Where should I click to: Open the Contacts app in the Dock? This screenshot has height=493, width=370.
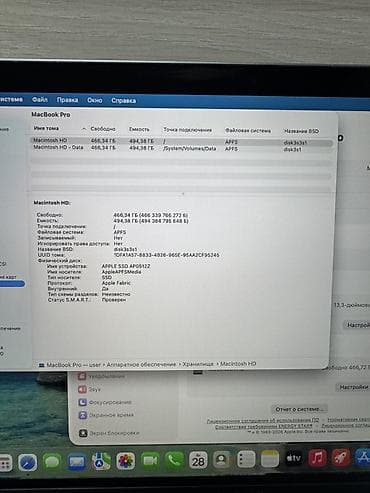click(222, 460)
